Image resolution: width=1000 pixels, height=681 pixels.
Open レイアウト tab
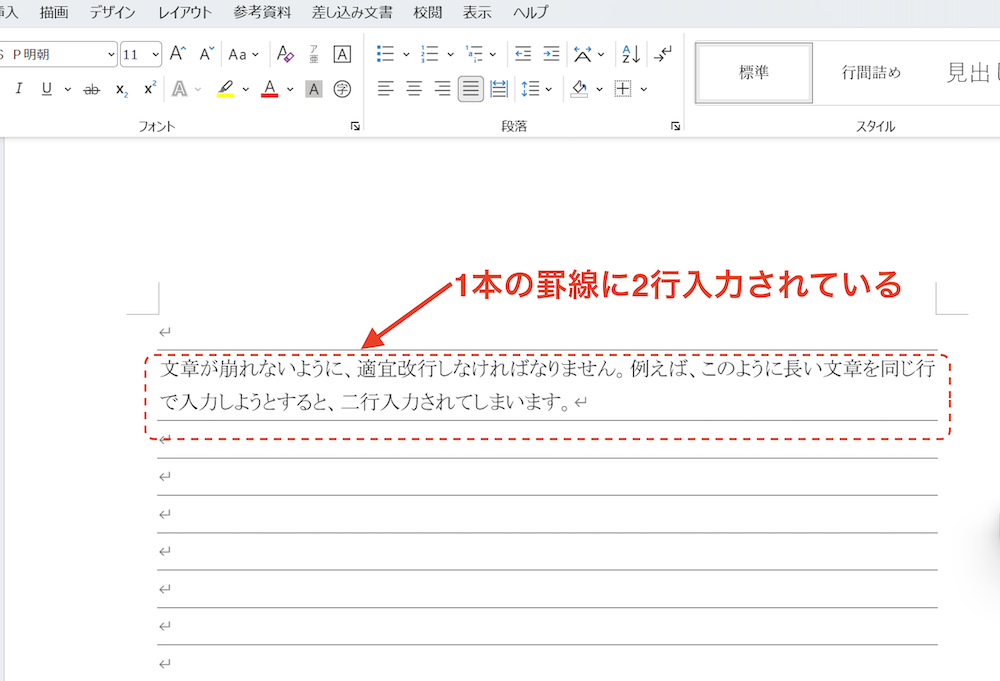pyautogui.click(x=184, y=12)
